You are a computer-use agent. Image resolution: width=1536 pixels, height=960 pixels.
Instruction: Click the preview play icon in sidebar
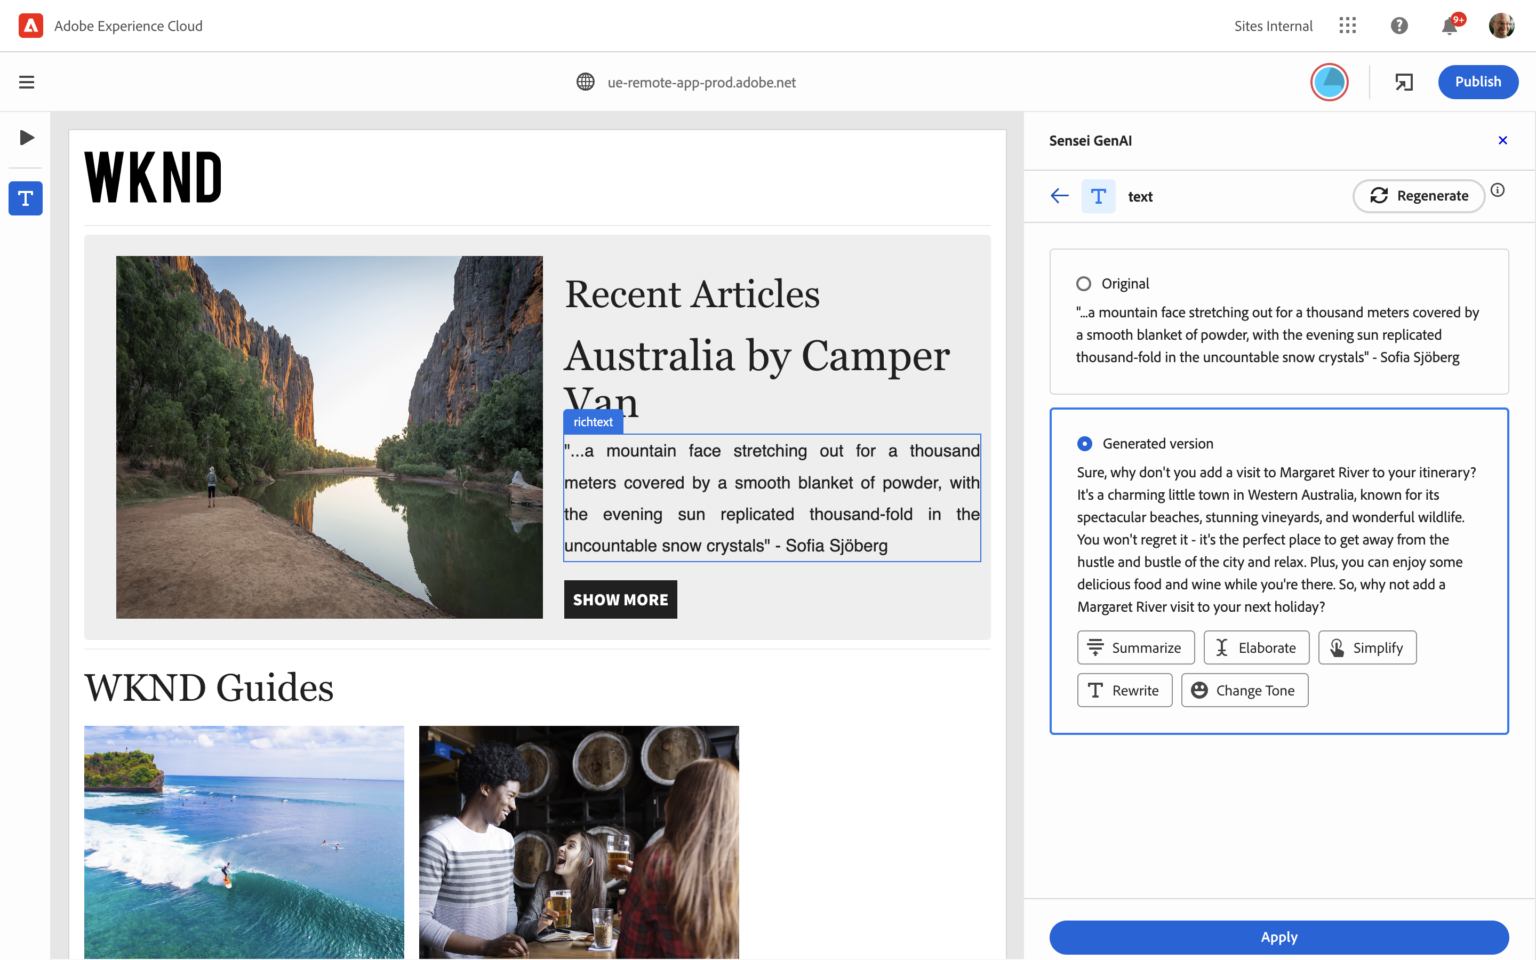pyautogui.click(x=27, y=138)
